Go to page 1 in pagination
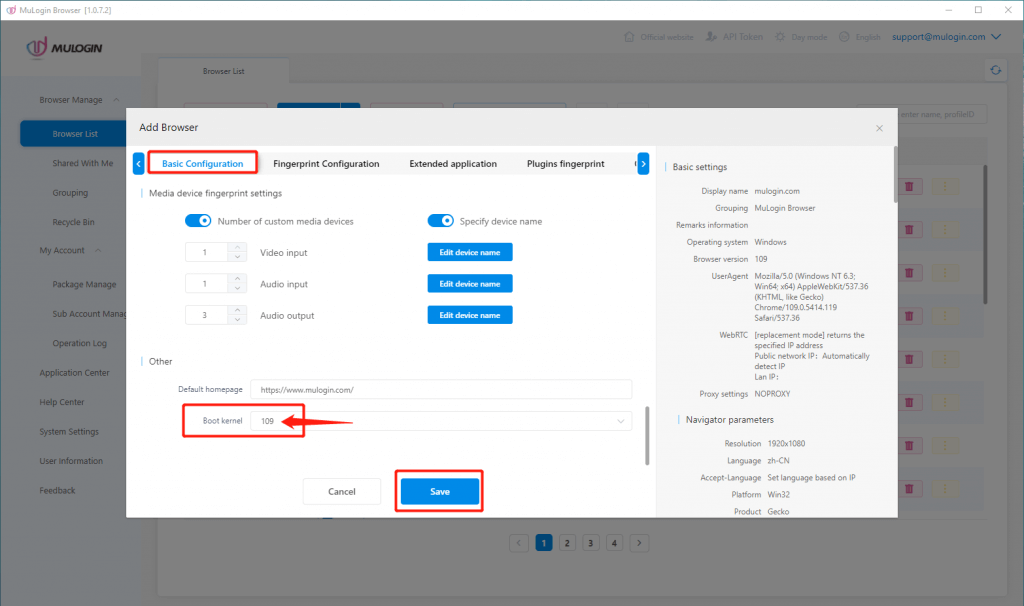 pyautogui.click(x=543, y=543)
